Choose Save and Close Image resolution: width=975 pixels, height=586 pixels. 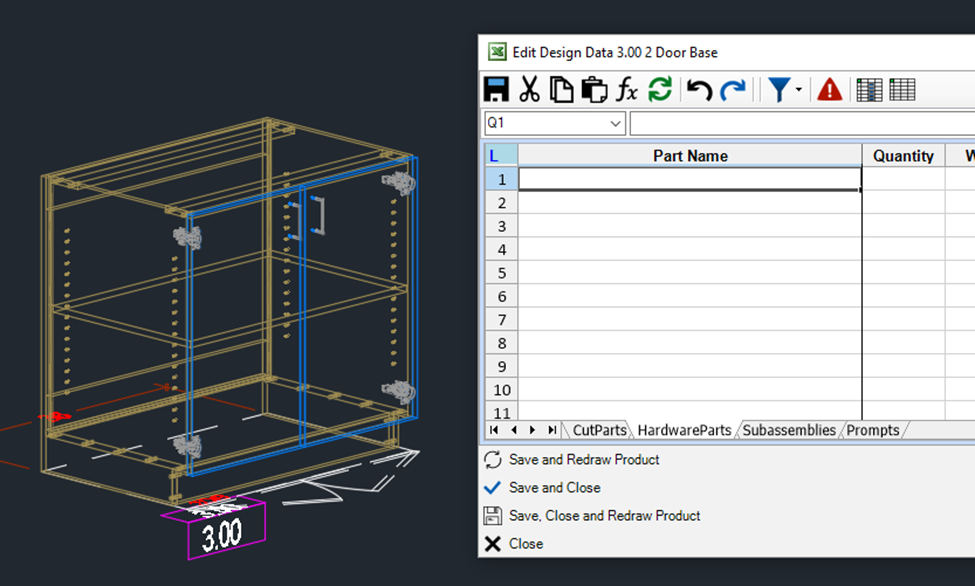[554, 488]
